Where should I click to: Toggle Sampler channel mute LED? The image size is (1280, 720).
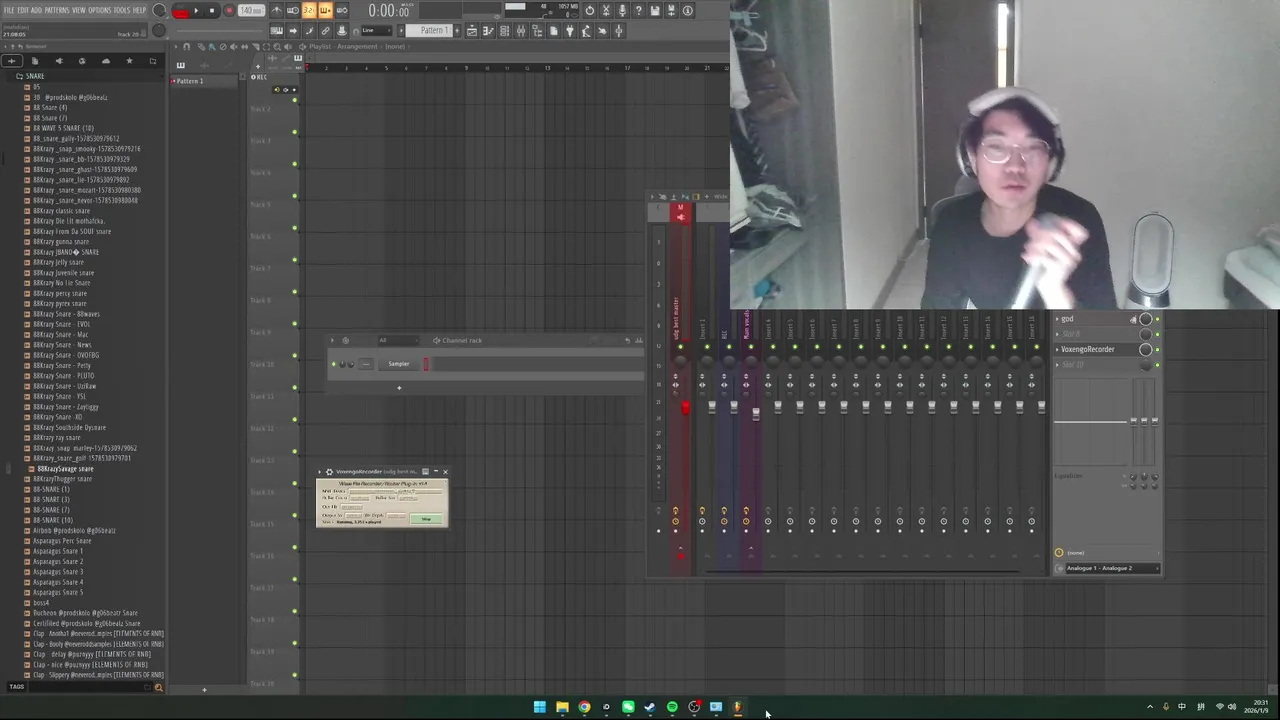(x=333, y=364)
